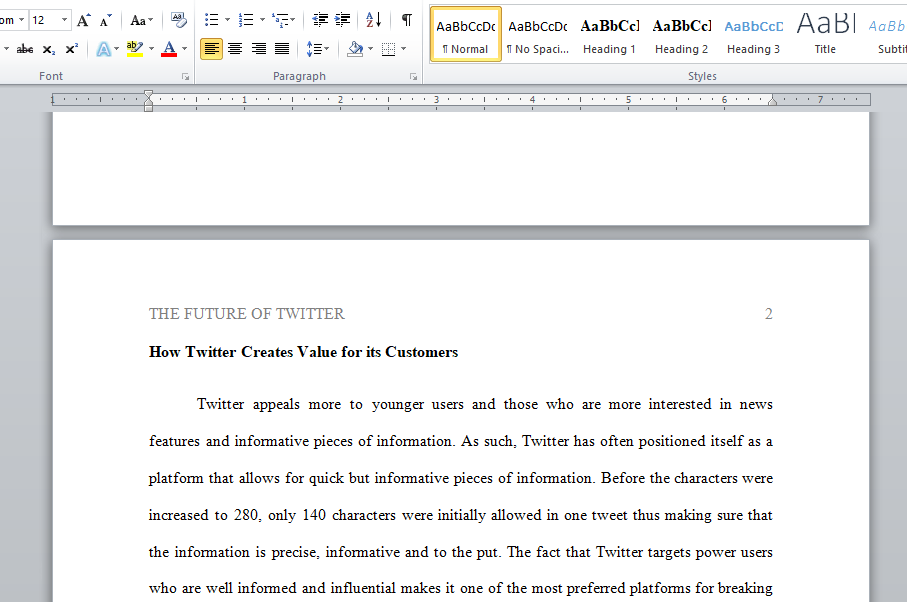Open the Borders dropdown arrow
This screenshot has width=907, height=602.
[x=403, y=49]
